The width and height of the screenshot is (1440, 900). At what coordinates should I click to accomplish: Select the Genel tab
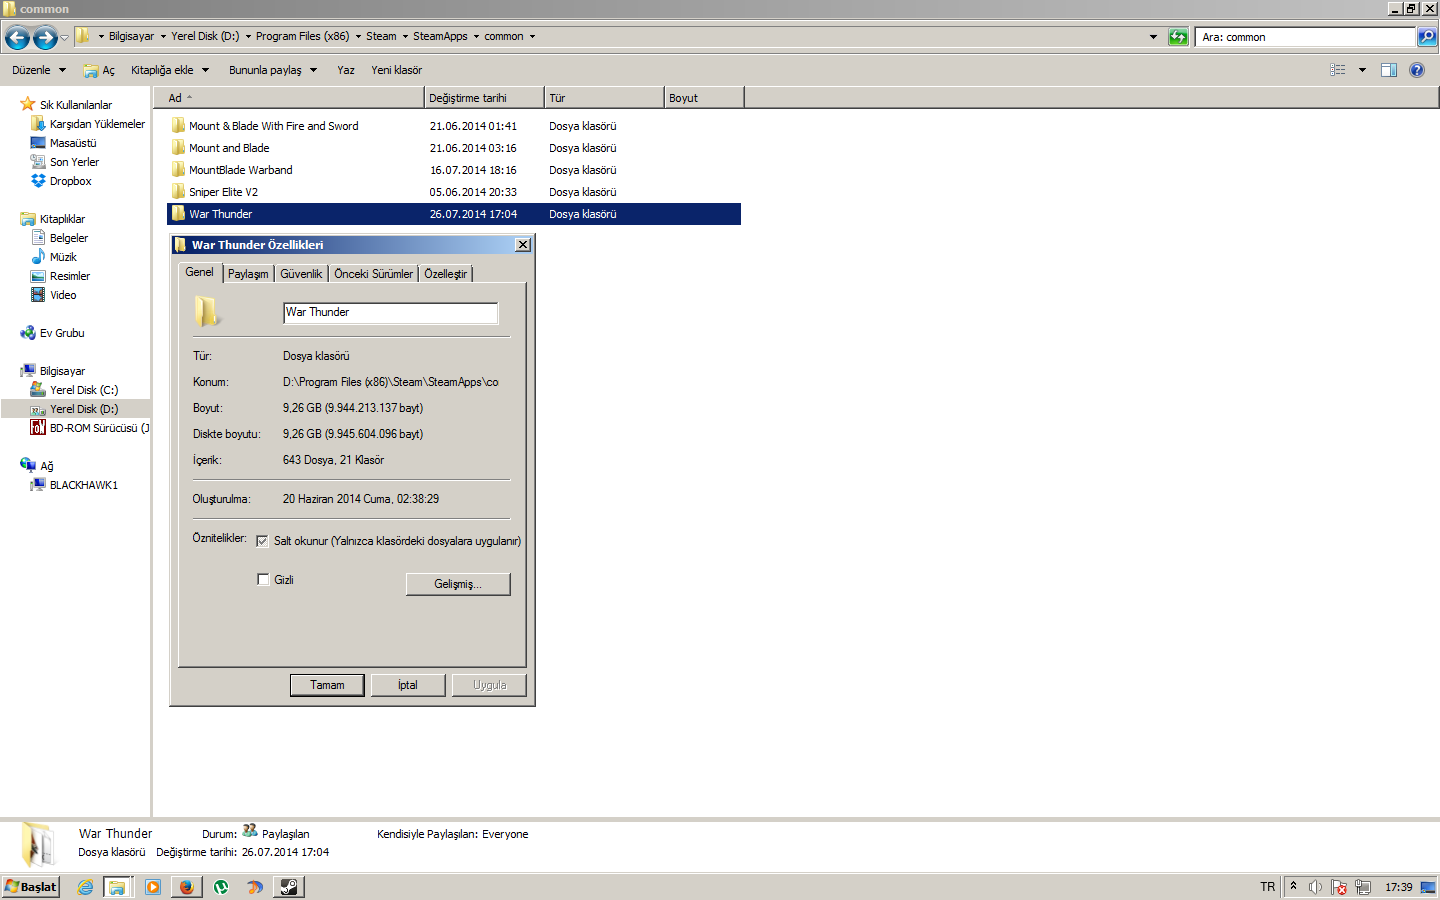pos(199,272)
